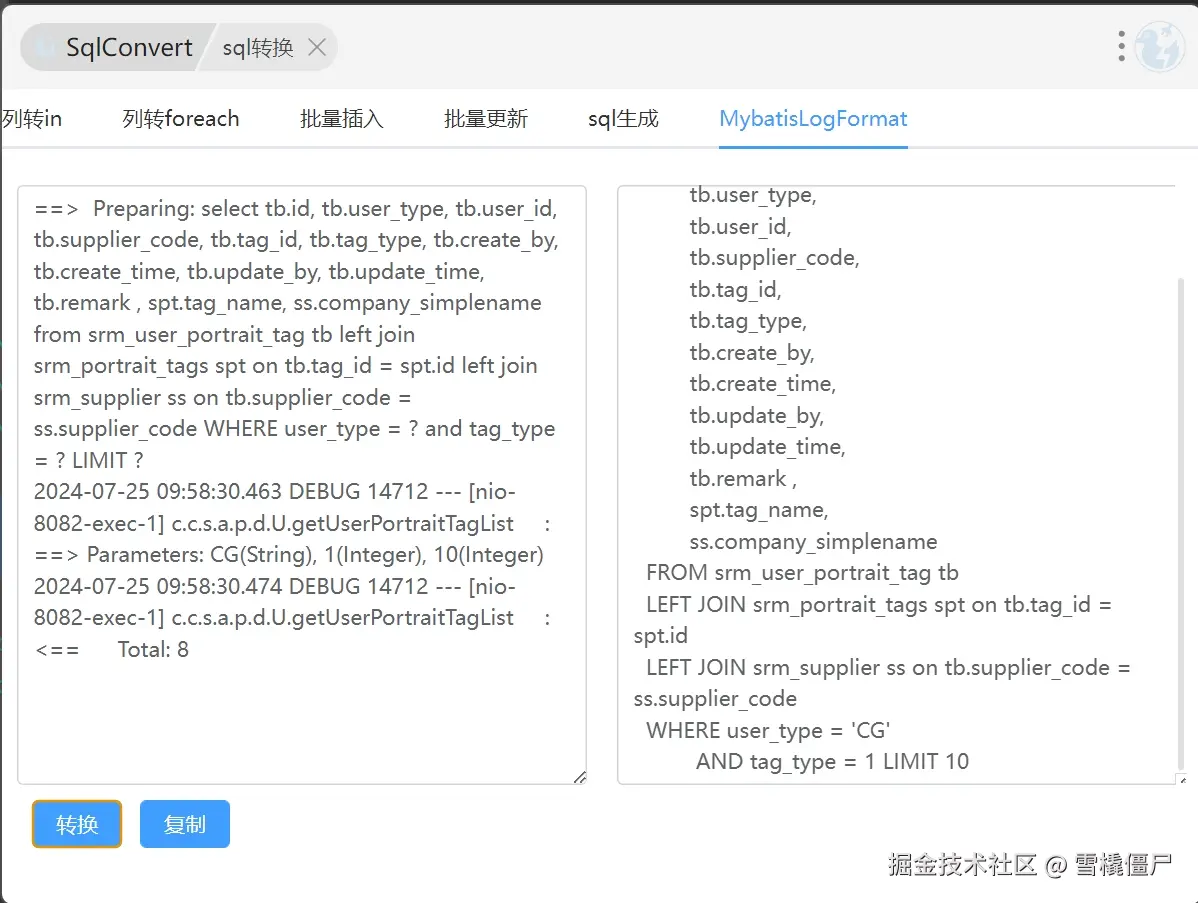This screenshot has width=1198, height=903.
Task: Click the '==> Parameters: CG(String)' line
Action: pos(289,555)
